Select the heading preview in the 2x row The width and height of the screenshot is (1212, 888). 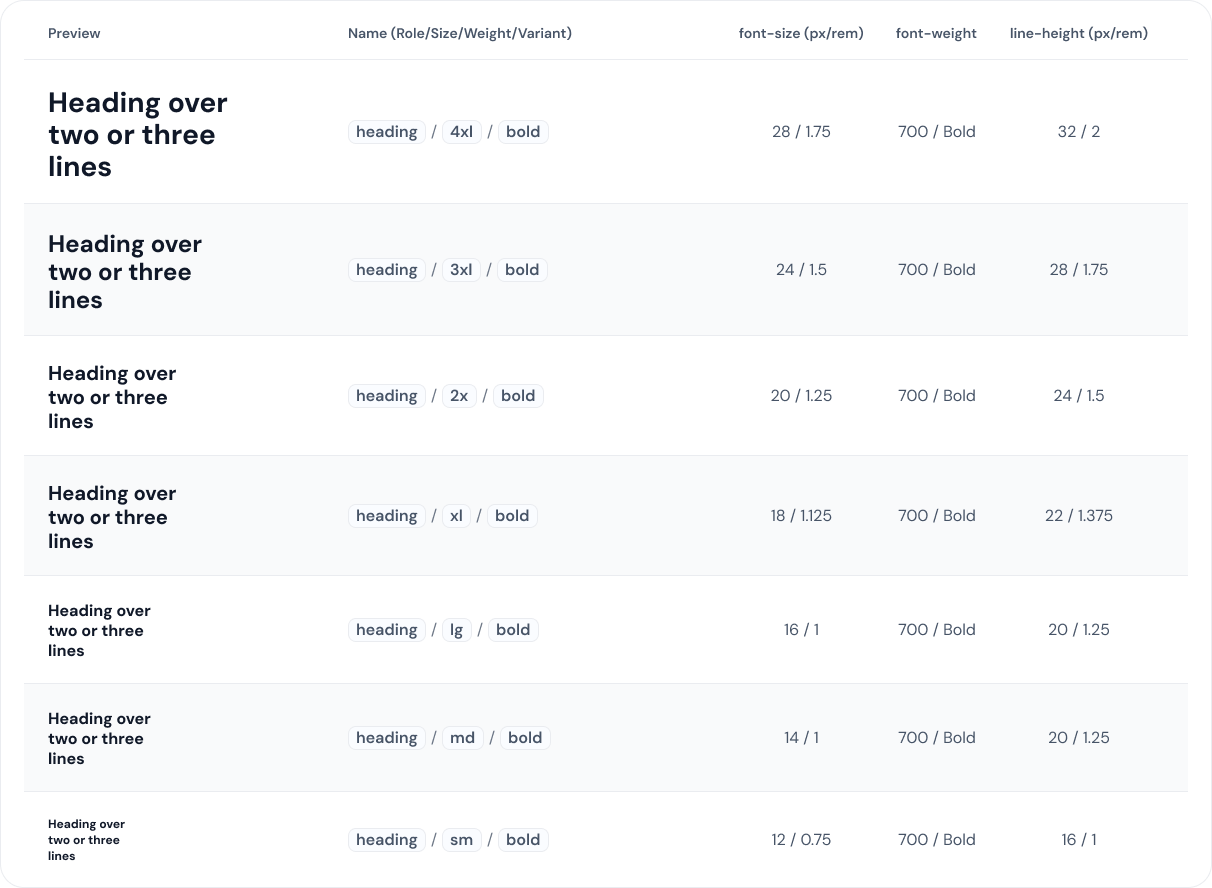[112, 396]
